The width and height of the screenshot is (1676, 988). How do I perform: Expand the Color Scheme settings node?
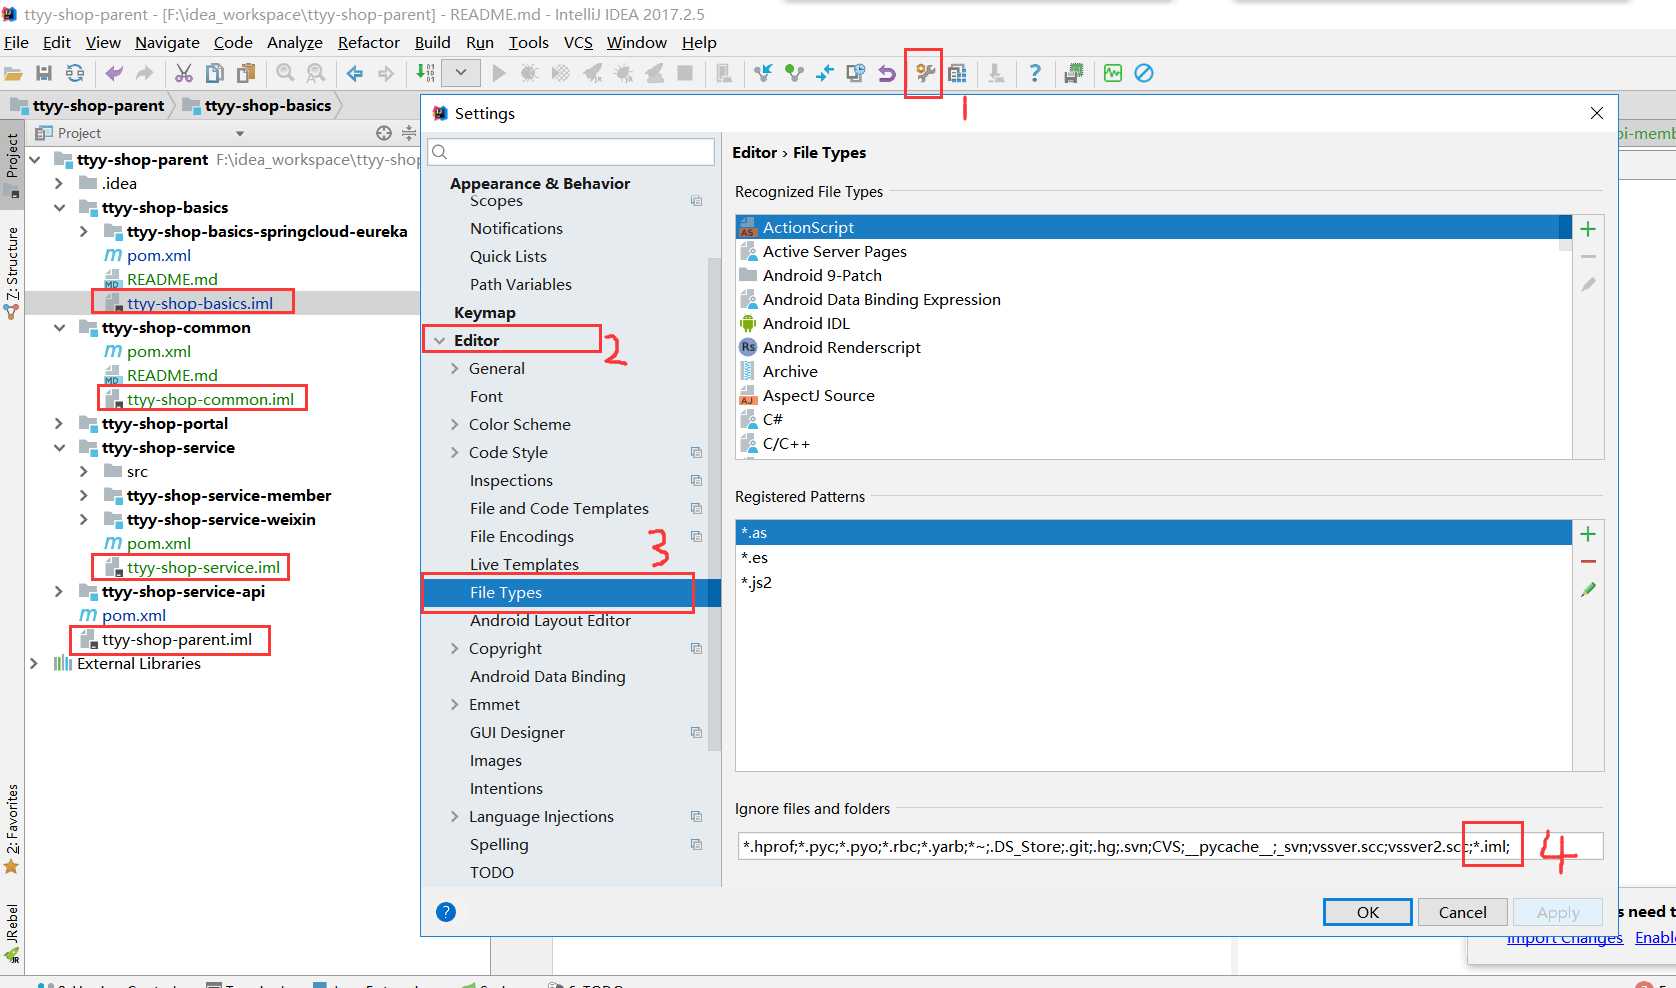pyautogui.click(x=455, y=424)
